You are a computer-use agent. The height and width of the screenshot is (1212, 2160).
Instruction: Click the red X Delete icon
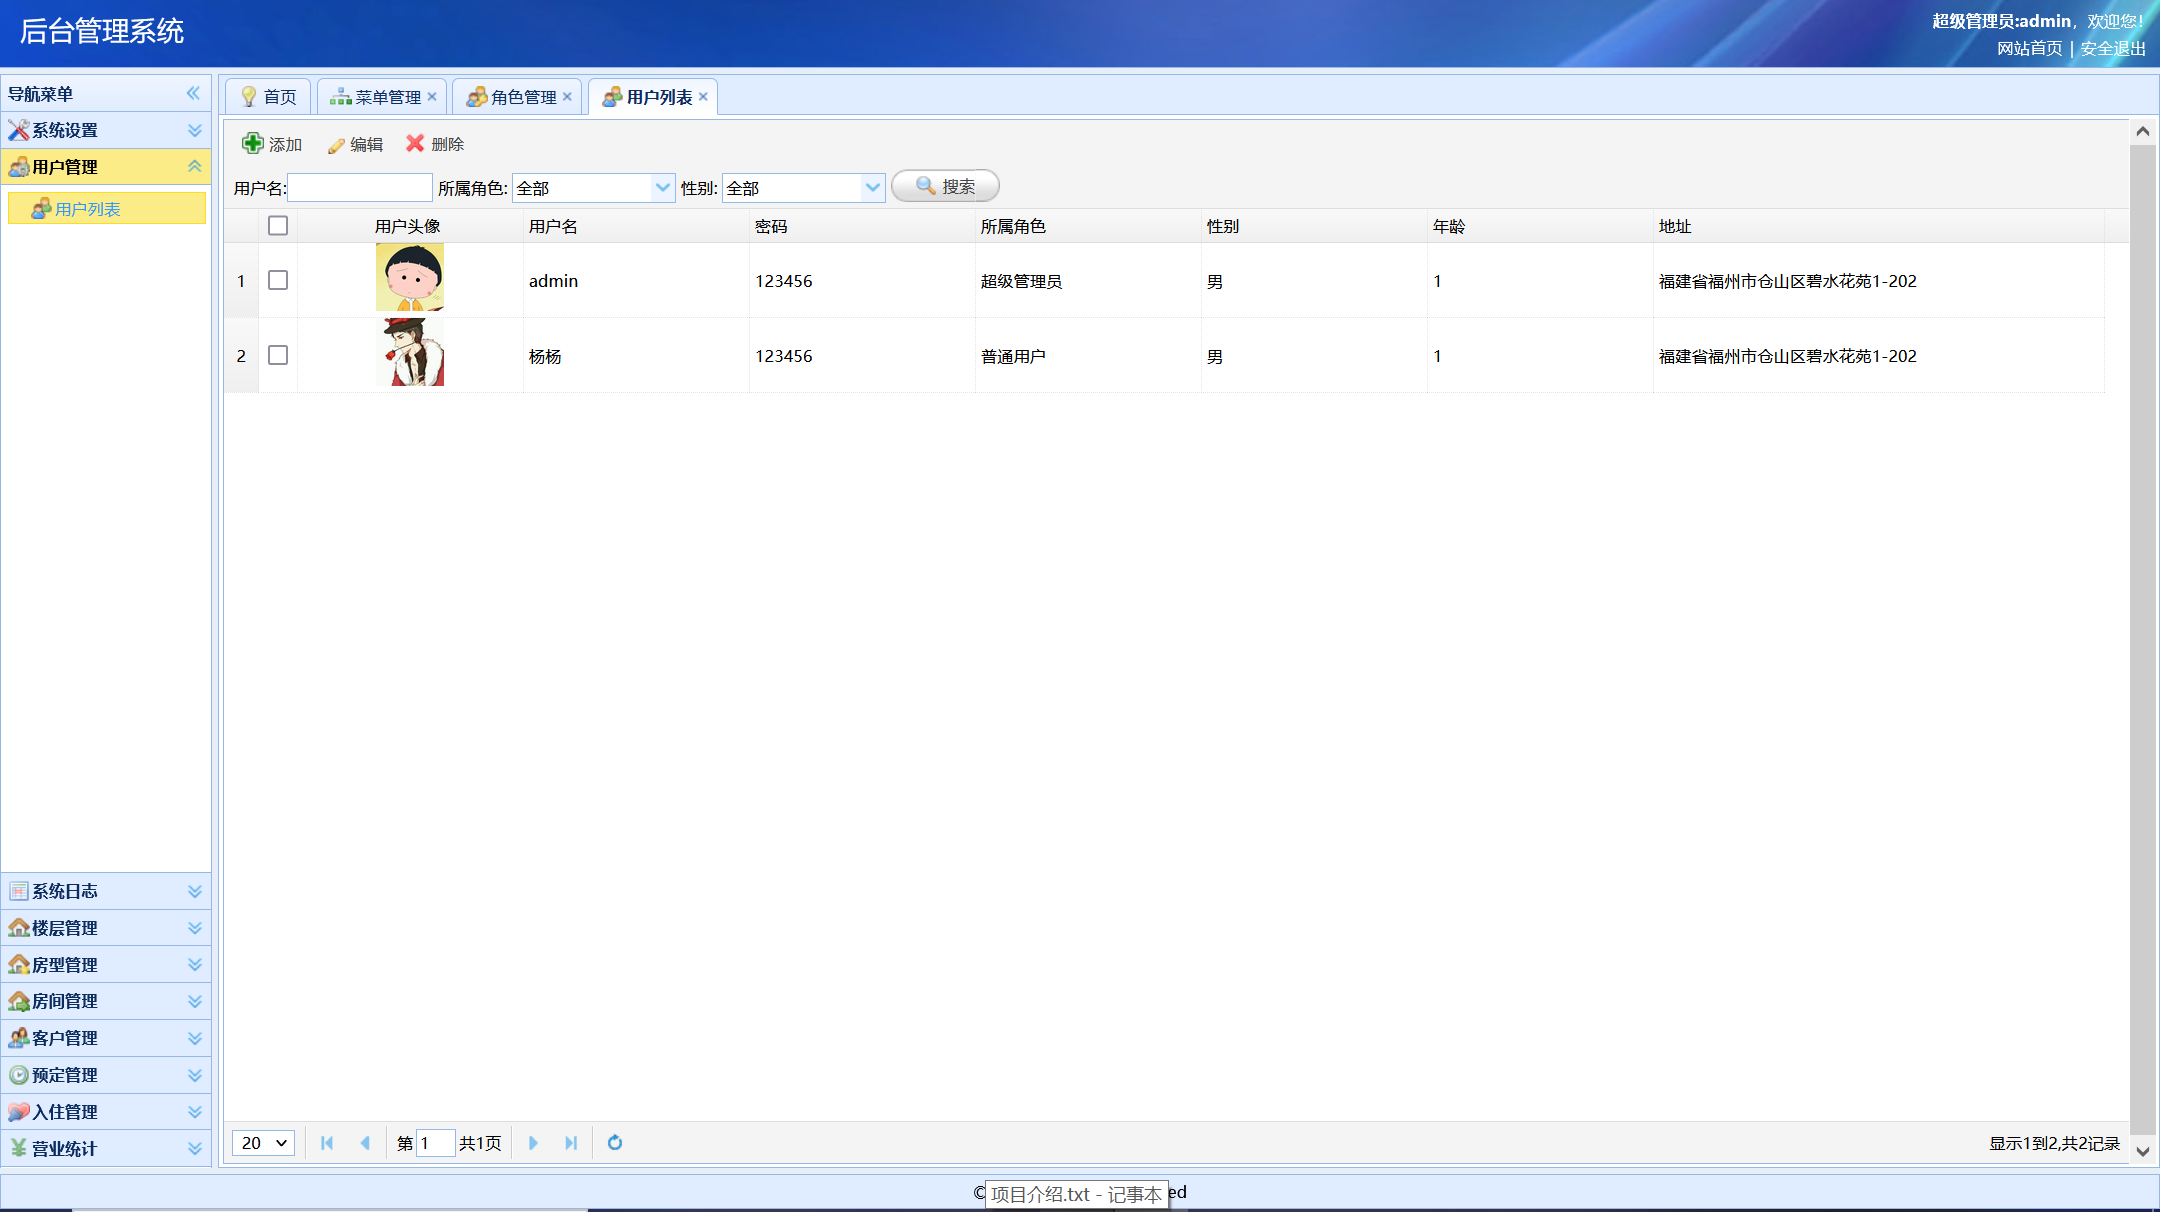click(x=415, y=144)
